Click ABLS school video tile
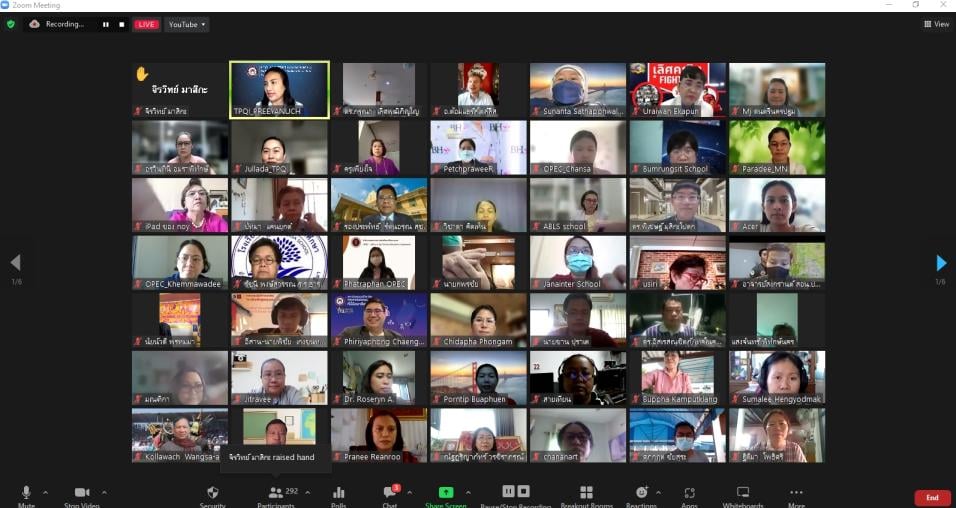 pyautogui.click(x=578, y=205)
